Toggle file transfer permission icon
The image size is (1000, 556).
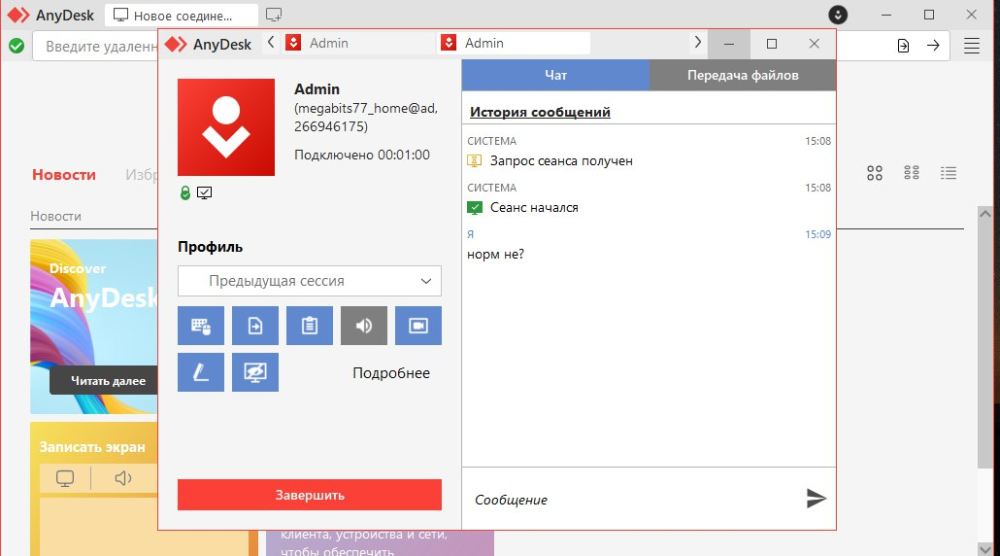coord(255,326)
